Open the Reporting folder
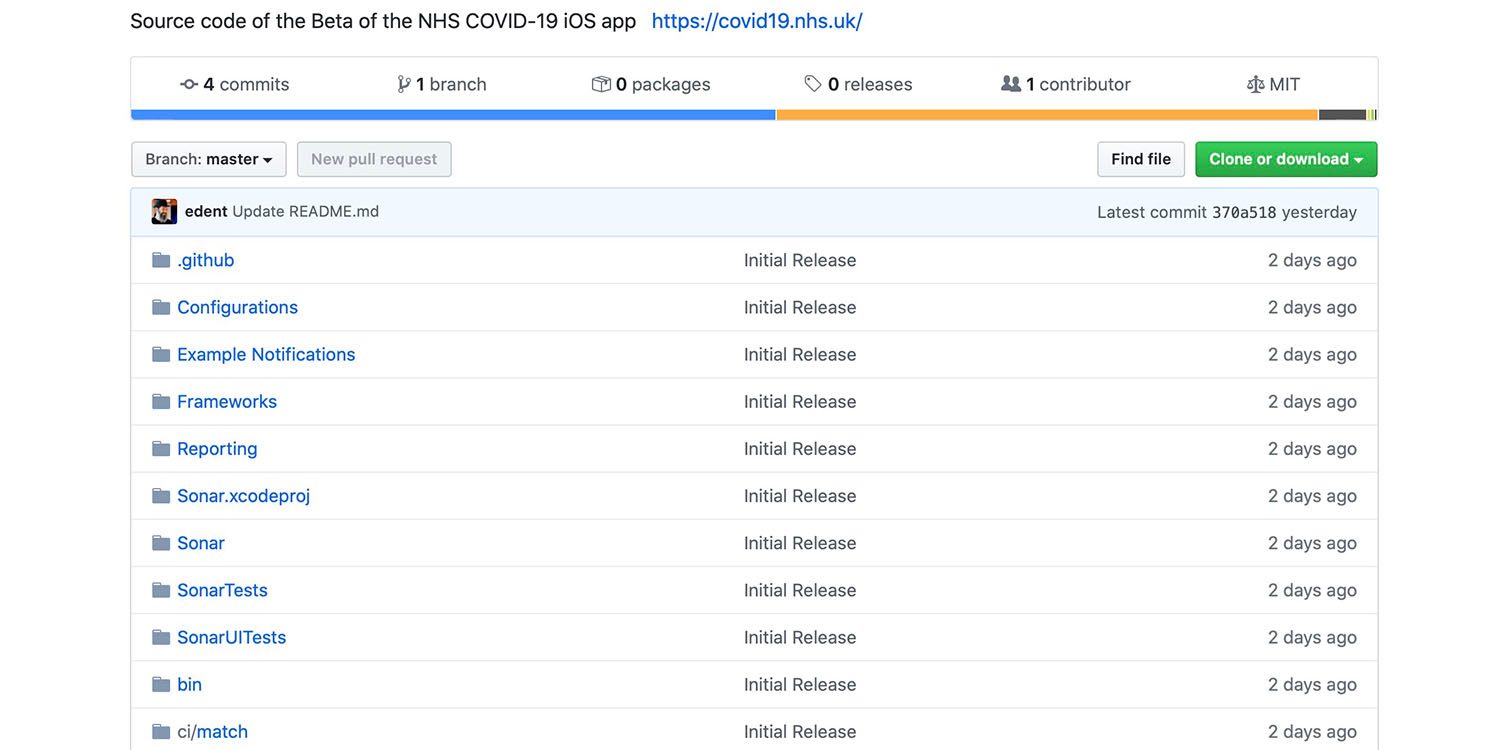 point(217,448)
